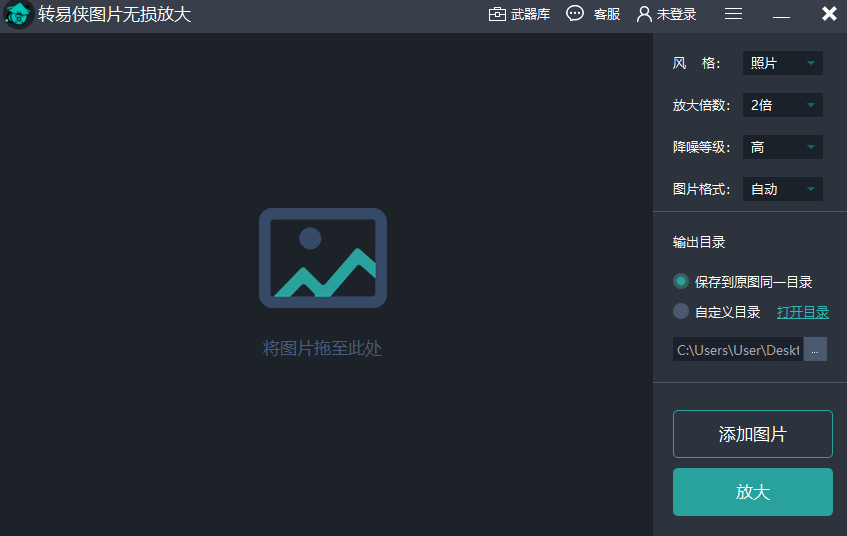
Task: Select 自定义目录 radio option
Action: click(x=681, y=311)
